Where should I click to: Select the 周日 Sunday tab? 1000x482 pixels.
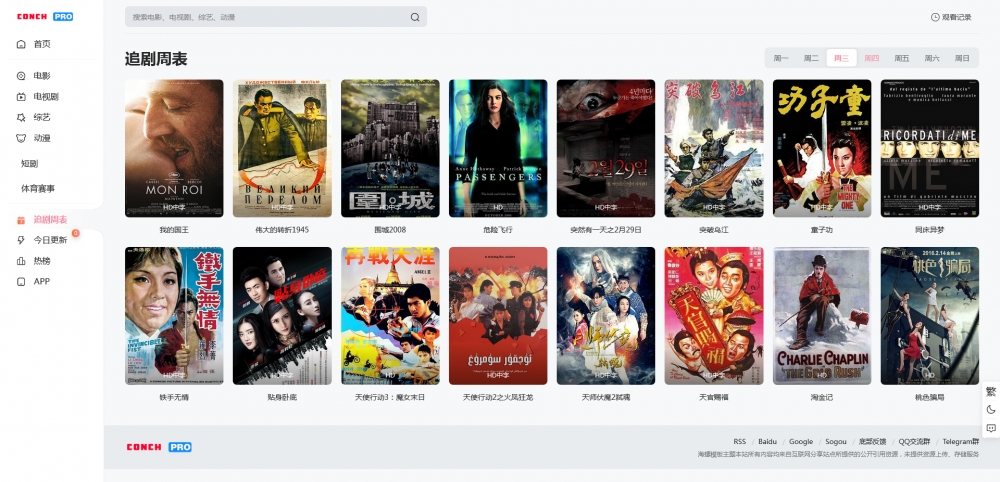click(x=962, y=58)
